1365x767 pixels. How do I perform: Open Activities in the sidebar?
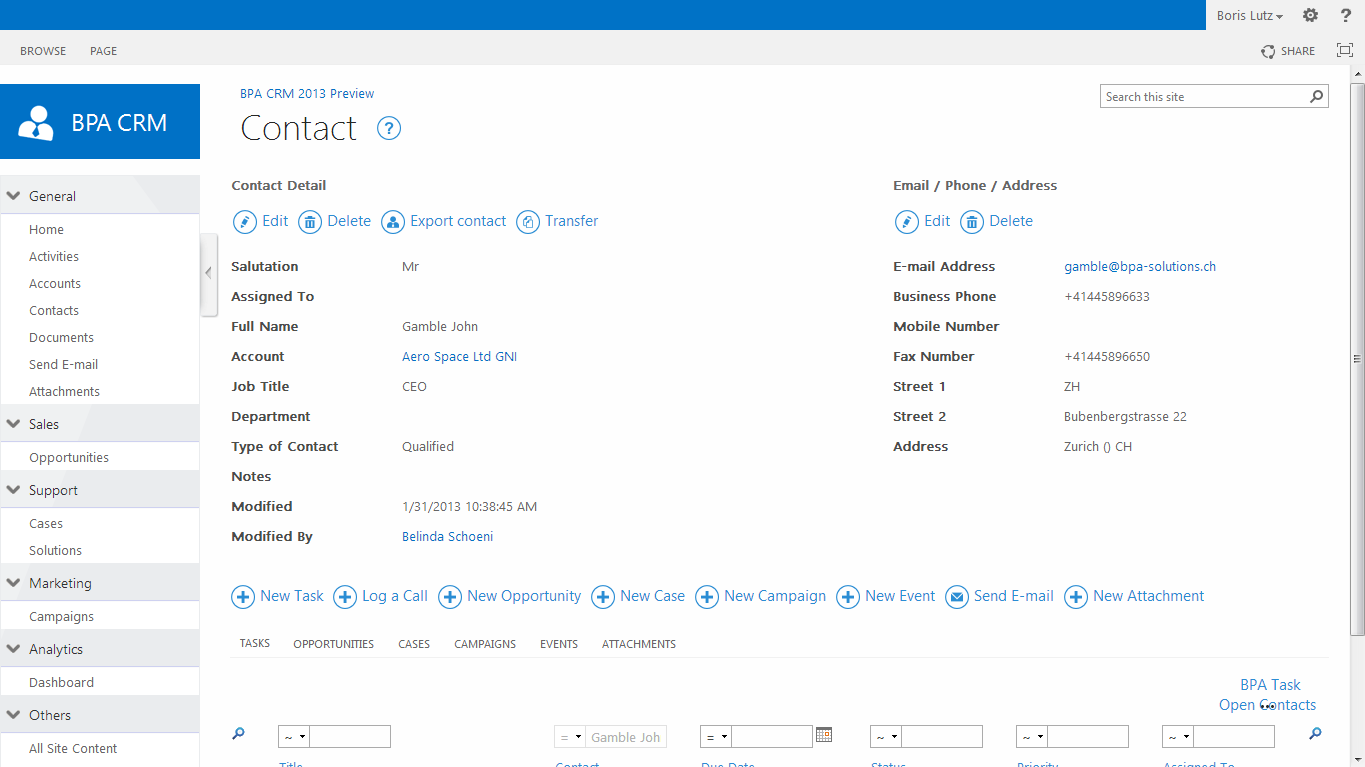pyautogui.click(x=54, y=257)
